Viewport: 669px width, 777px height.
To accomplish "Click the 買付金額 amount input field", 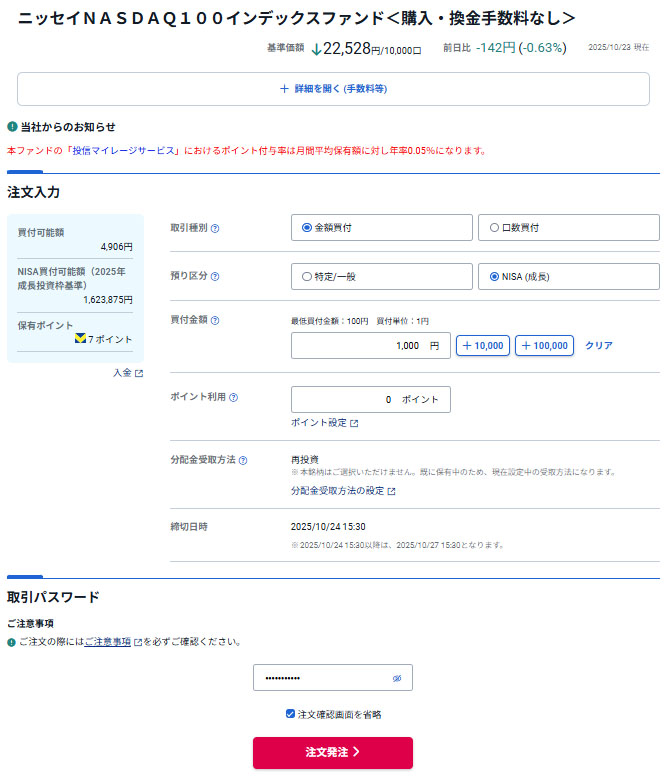I will pyautogui.click(x=370, y=346).
